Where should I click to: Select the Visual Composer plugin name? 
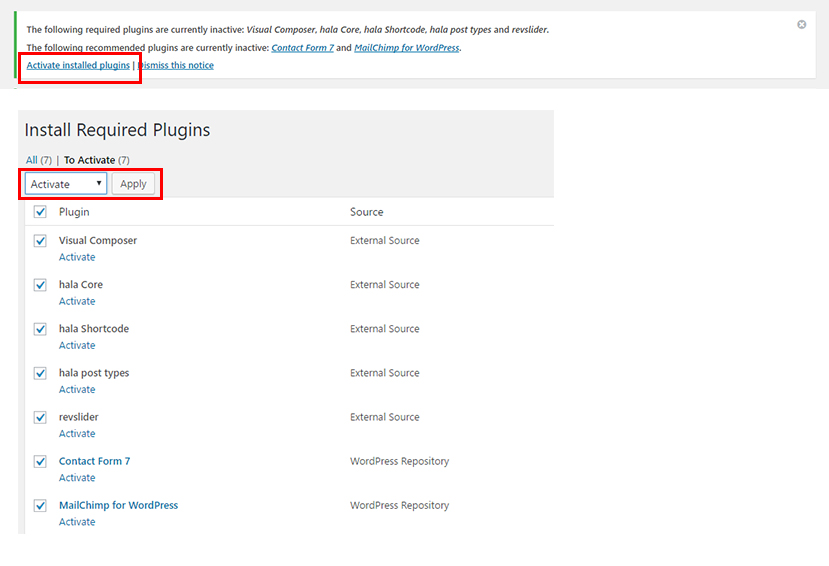coord(98,240)
